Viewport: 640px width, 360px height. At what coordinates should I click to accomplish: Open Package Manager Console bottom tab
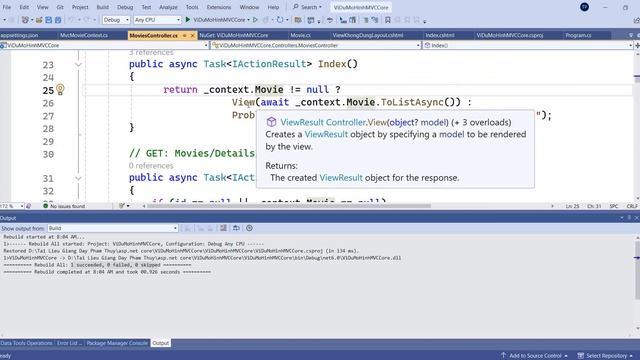coord(117,343)
